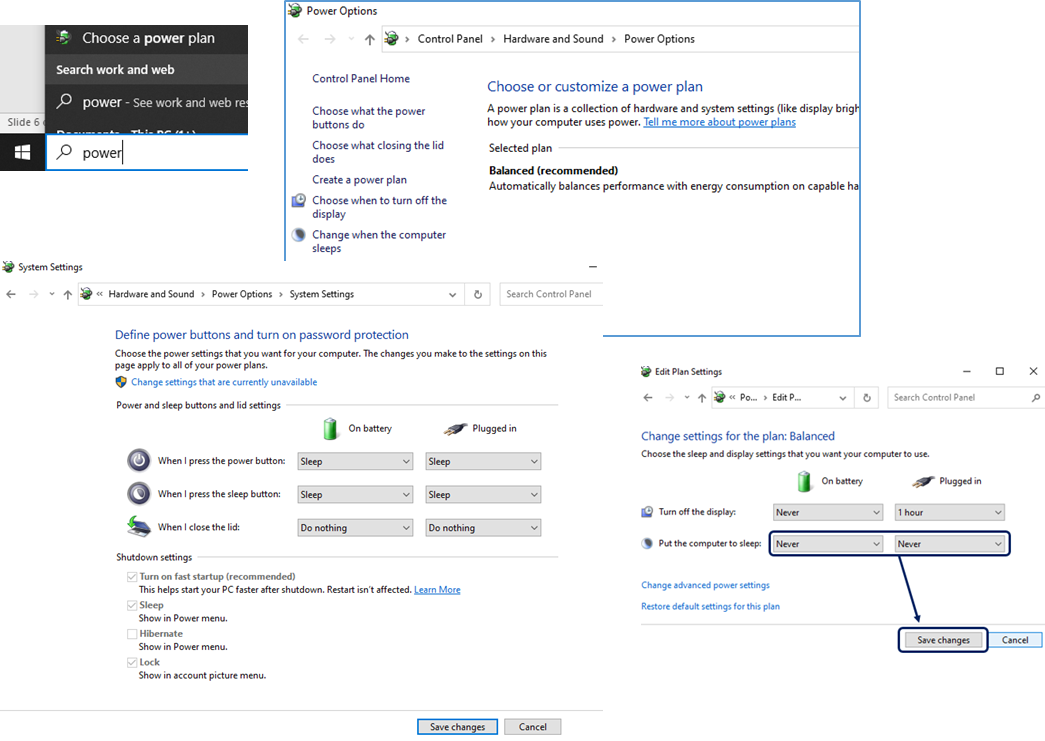
Task: Click Change settings that are currently unavailable
Action: (x=223, y=382)
